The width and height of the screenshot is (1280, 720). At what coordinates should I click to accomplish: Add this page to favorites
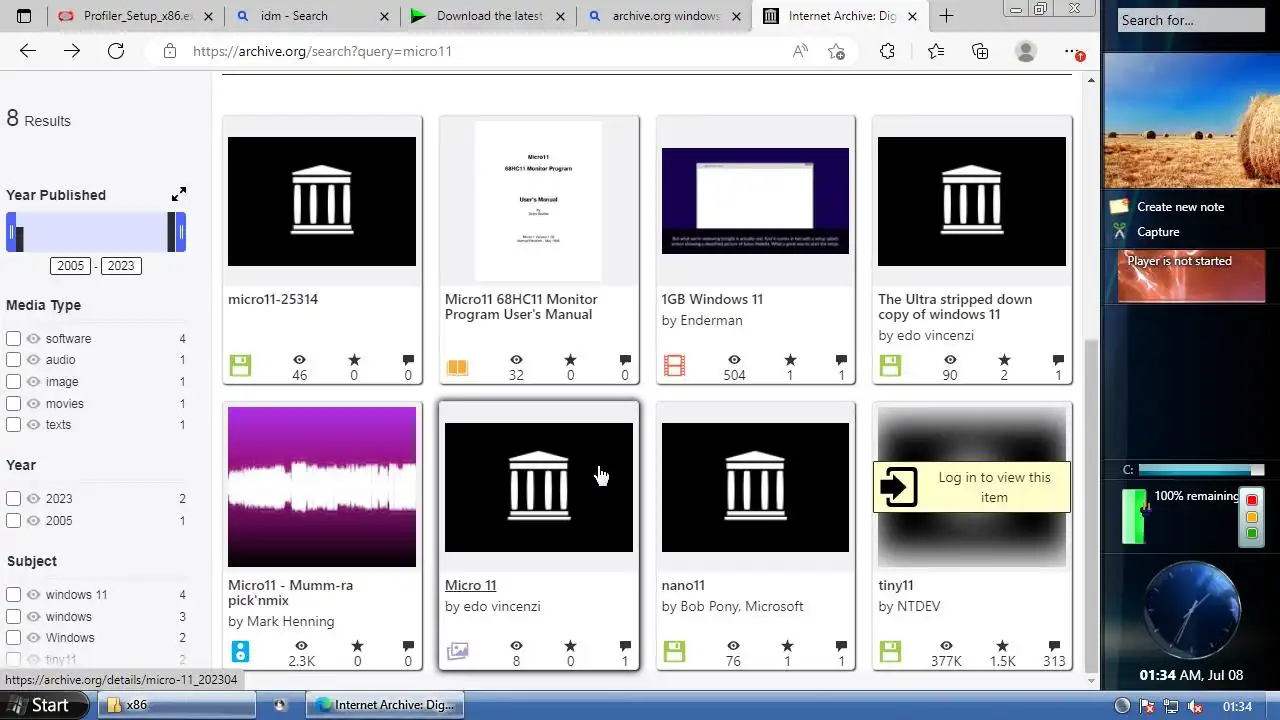[x=837, y=51]
